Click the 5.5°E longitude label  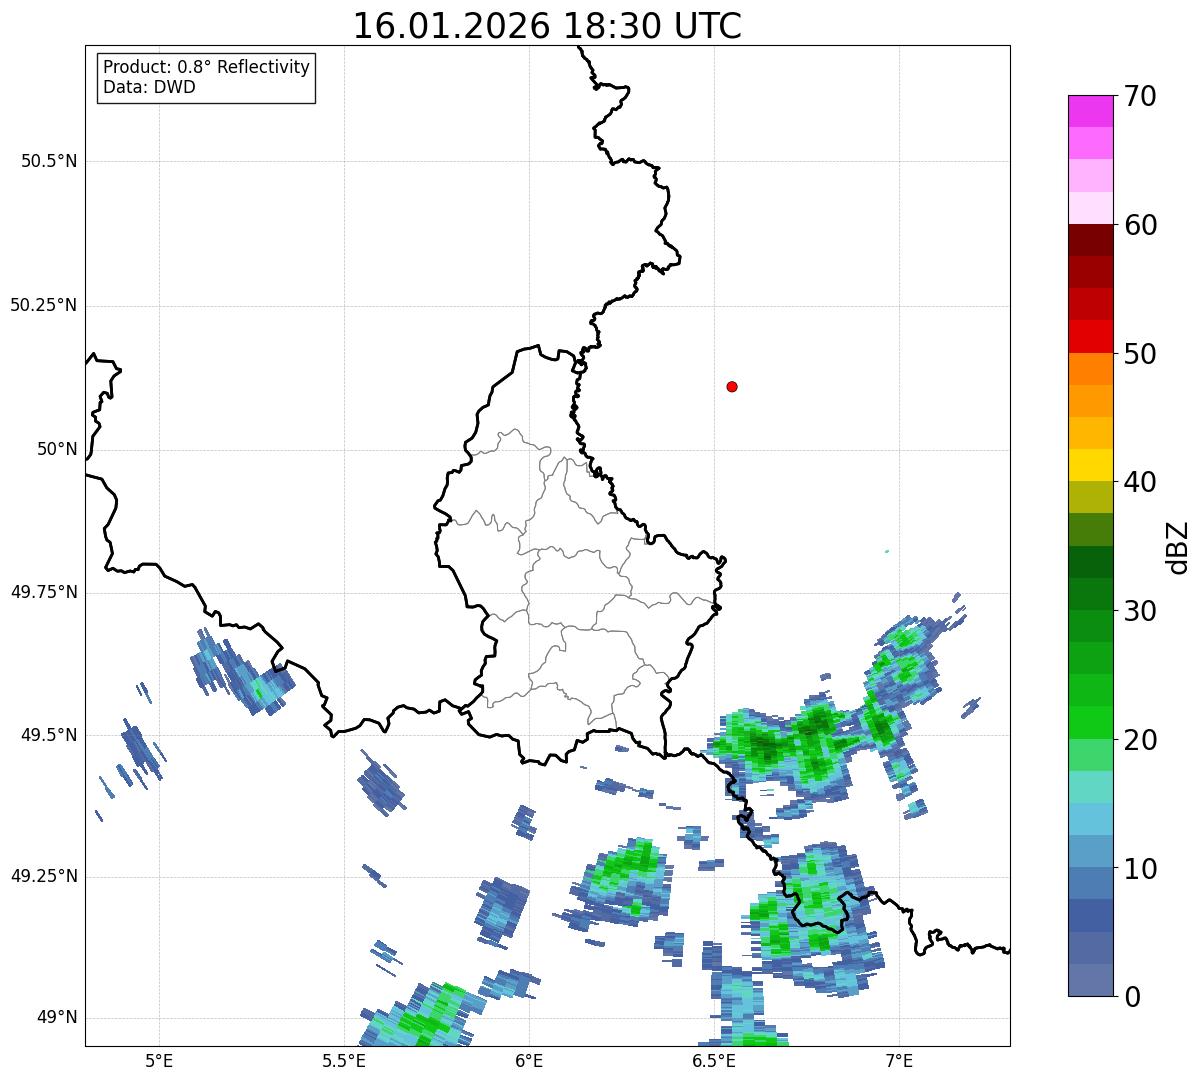[x=344, y=1060]
